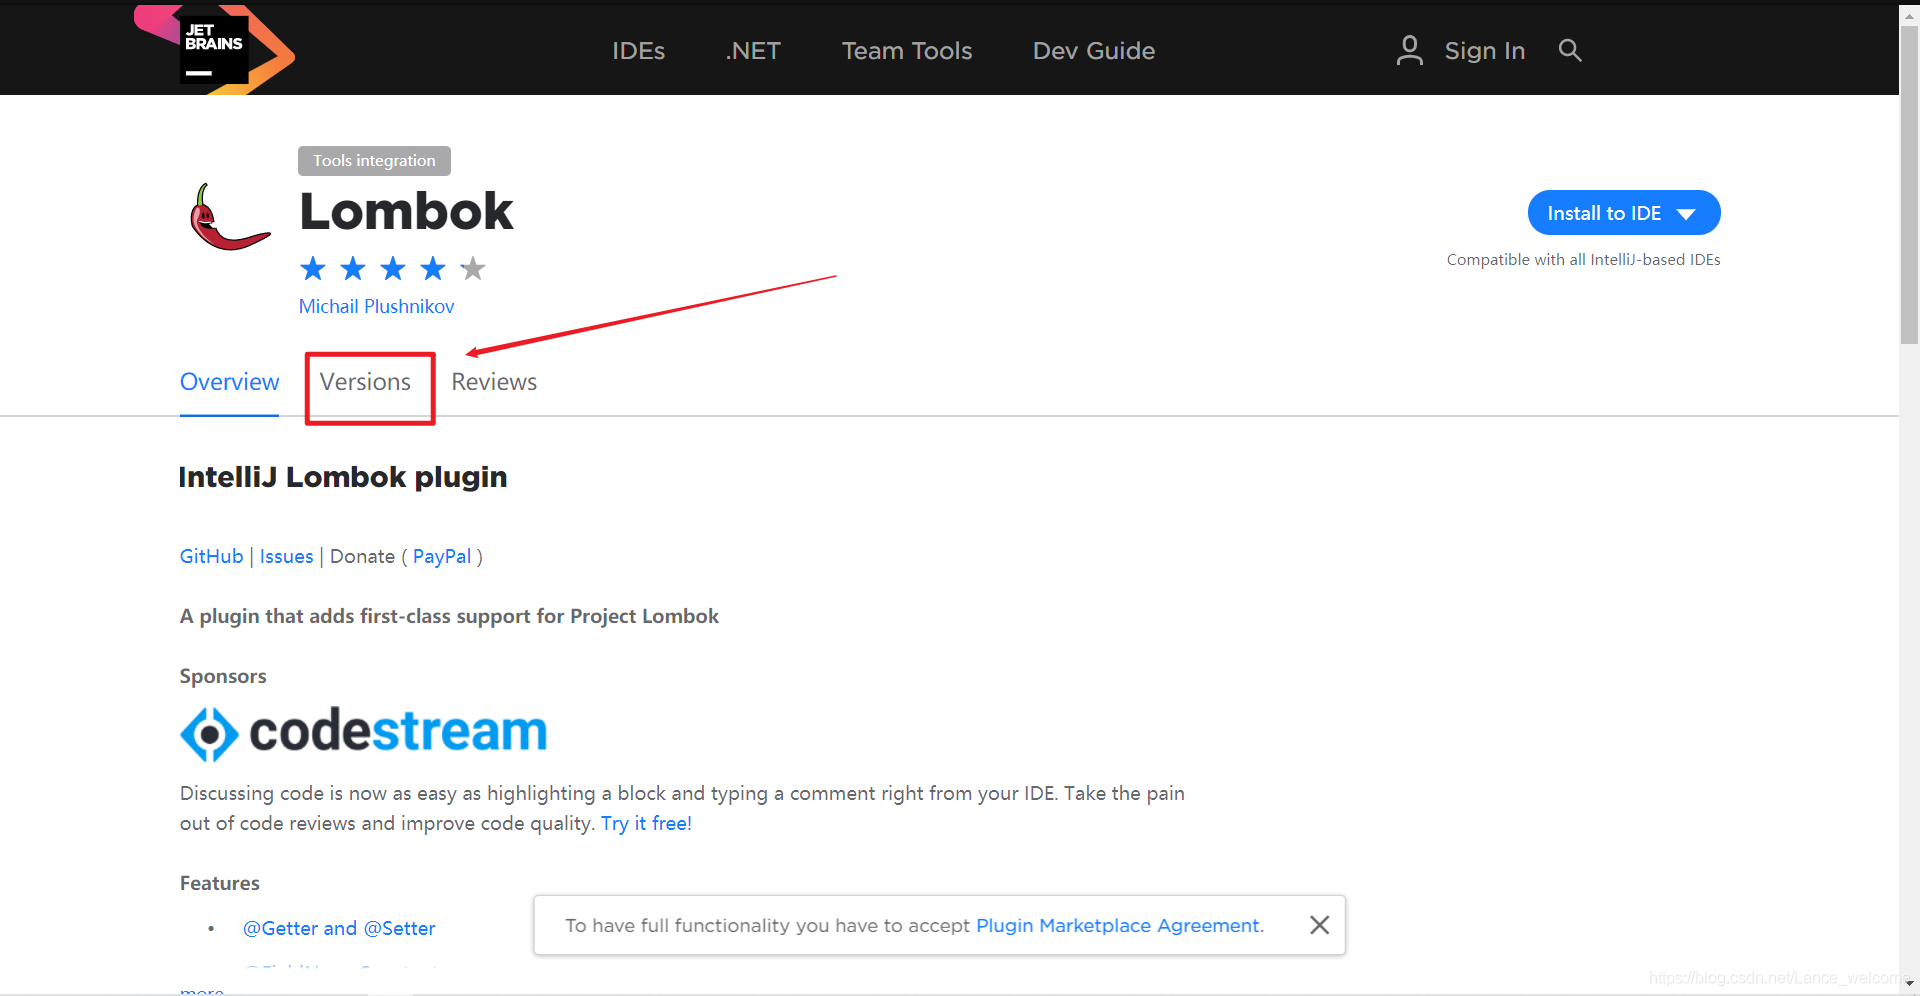Switch to the Reviews tab

494,382
